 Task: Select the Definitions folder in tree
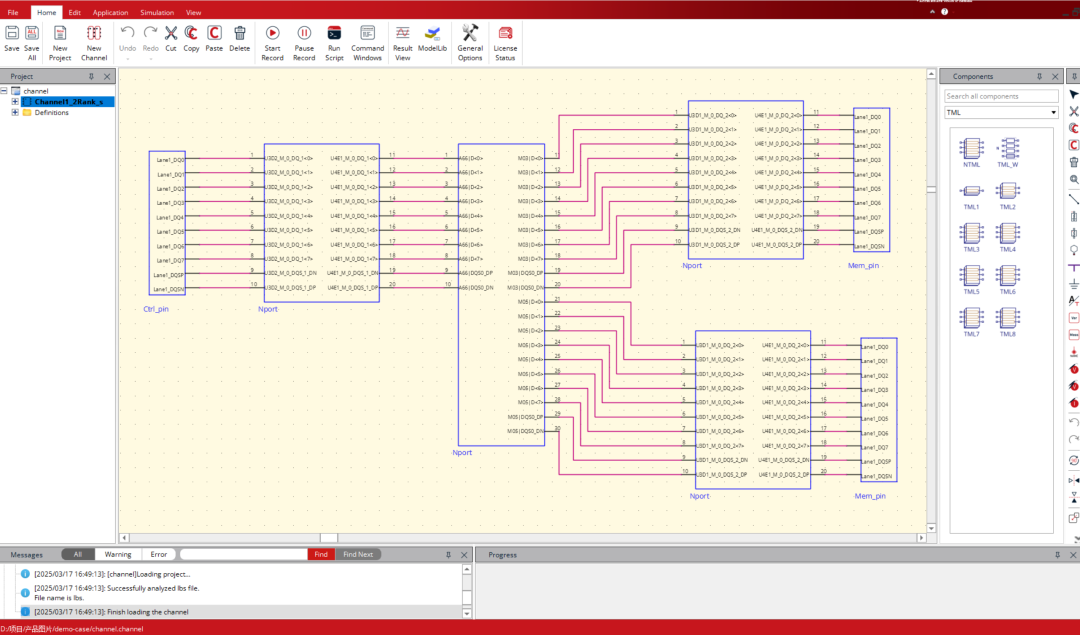click(x=52, y=112)
